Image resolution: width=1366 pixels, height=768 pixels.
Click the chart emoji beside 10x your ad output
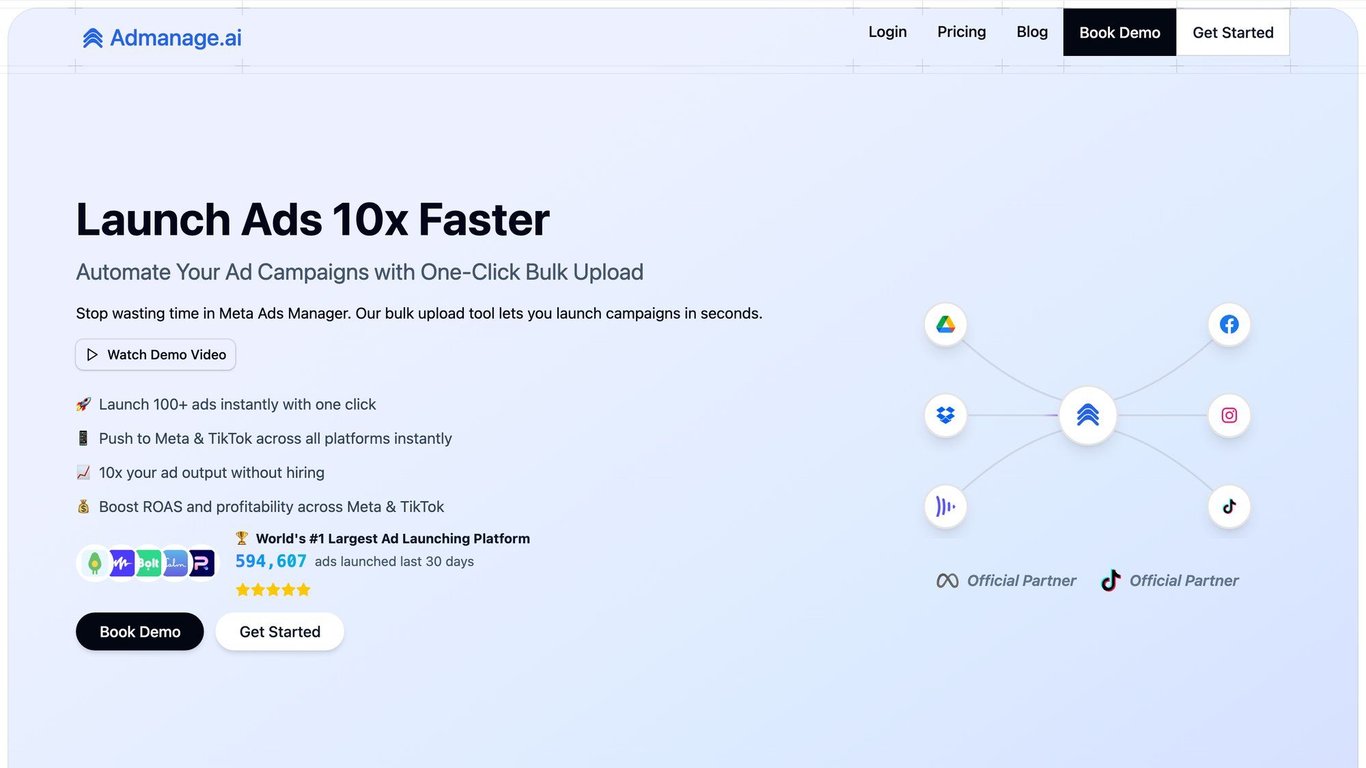pyautogui.click(x=84, y=472)
